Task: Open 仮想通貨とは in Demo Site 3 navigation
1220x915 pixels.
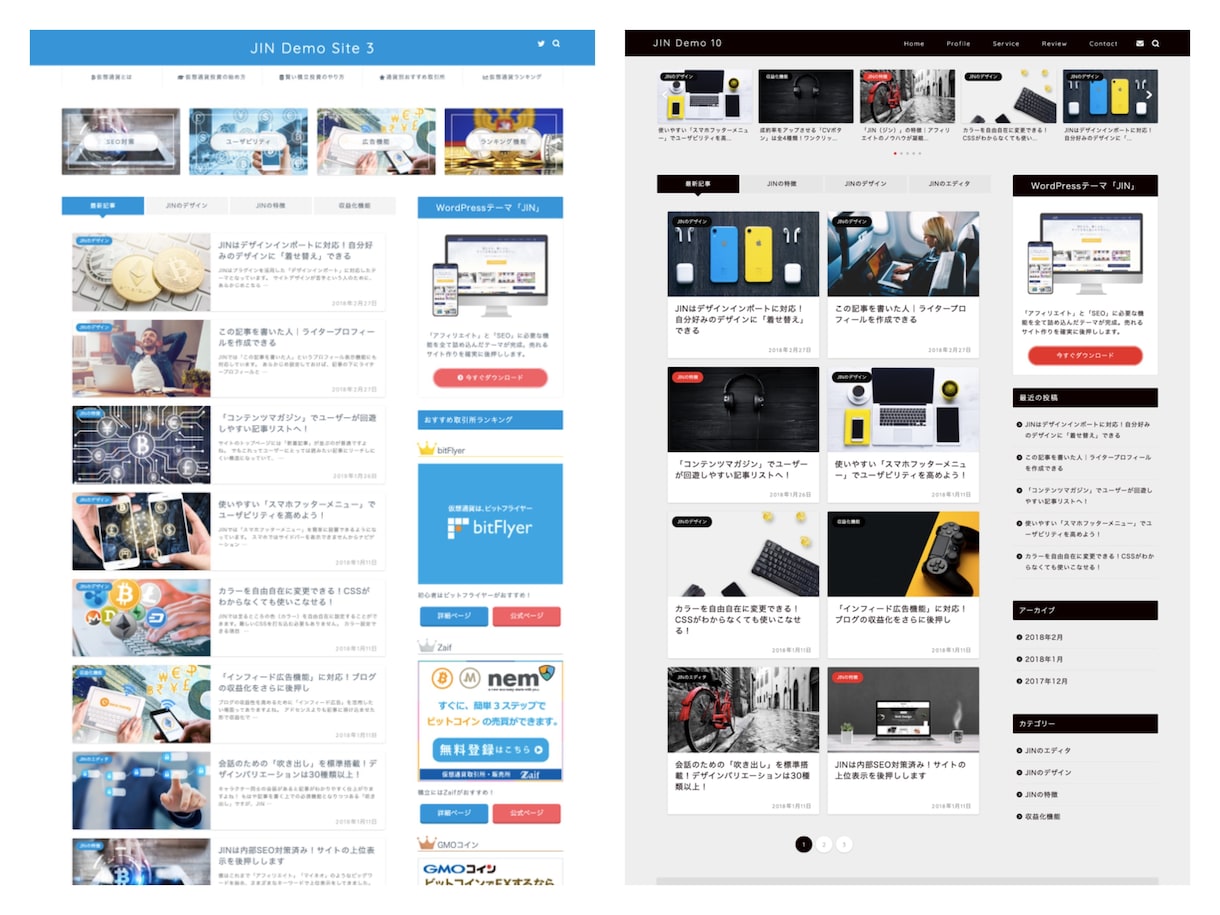Action: pos(111,77)
